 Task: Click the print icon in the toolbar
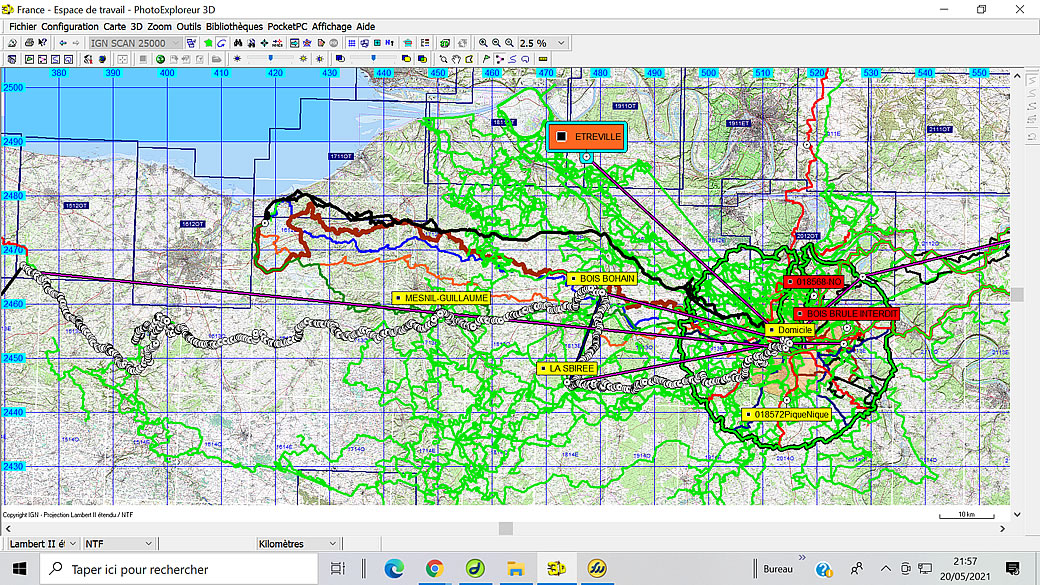(29, 43)
